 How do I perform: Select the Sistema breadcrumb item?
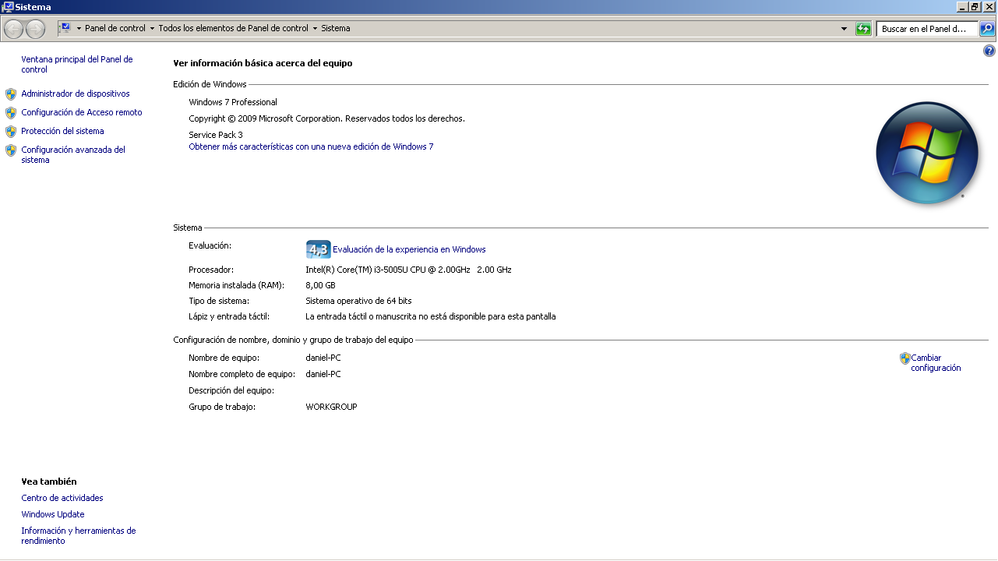(335, 29)
